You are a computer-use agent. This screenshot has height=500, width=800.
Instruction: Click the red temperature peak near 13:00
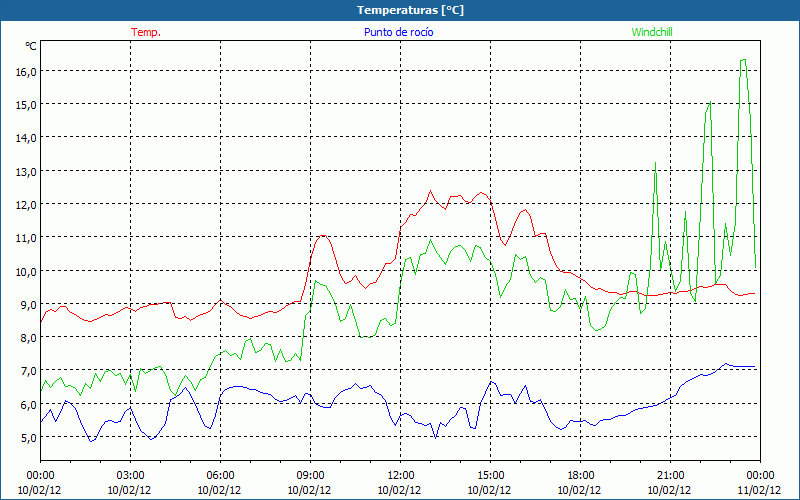click(x=430, y=191)
